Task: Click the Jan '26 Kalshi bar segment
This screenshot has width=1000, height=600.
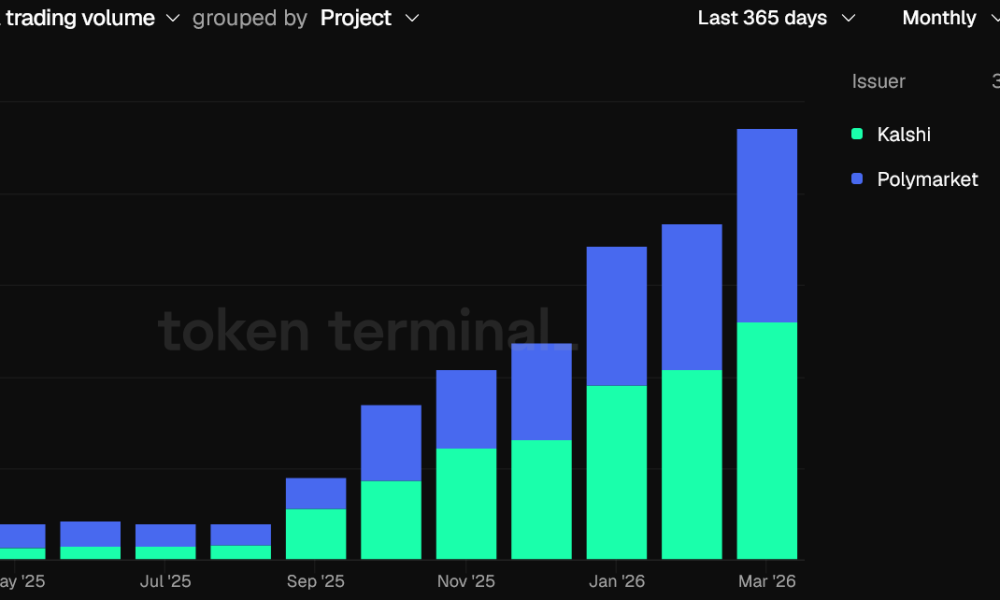Action: (x=616, y=472)
